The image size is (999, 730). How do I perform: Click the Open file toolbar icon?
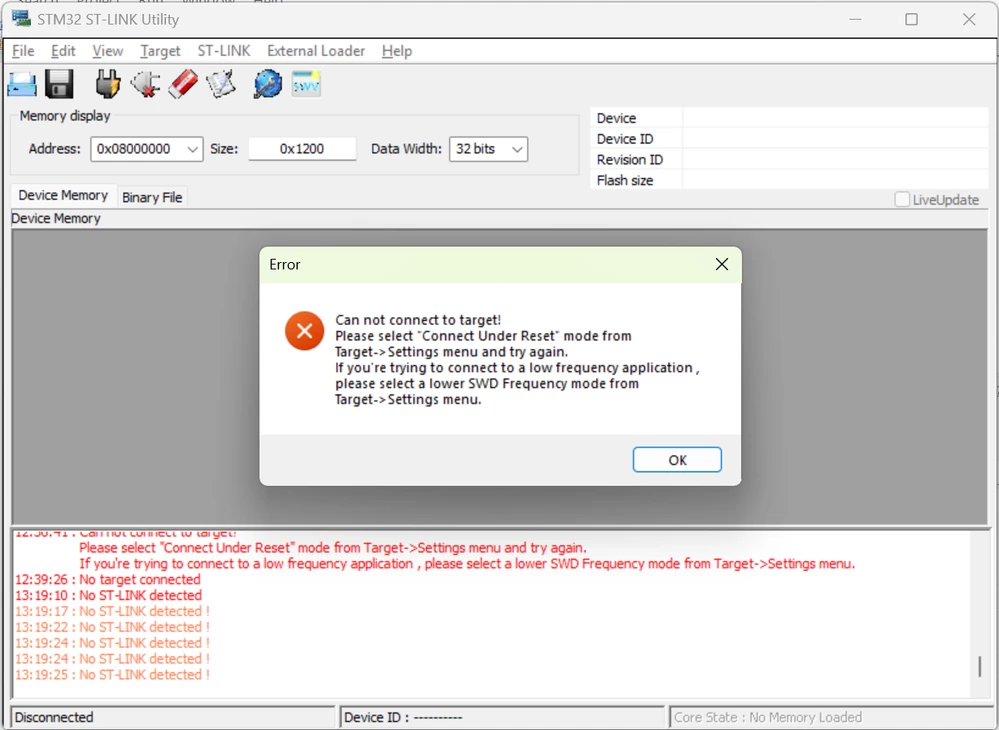22,84
